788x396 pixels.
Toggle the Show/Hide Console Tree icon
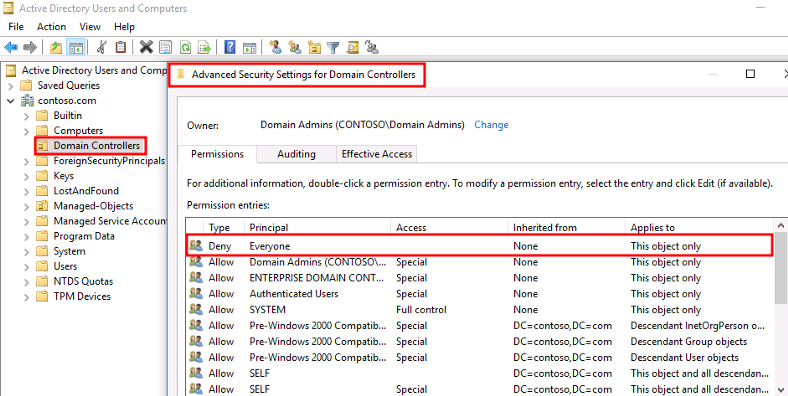[75, 48]
